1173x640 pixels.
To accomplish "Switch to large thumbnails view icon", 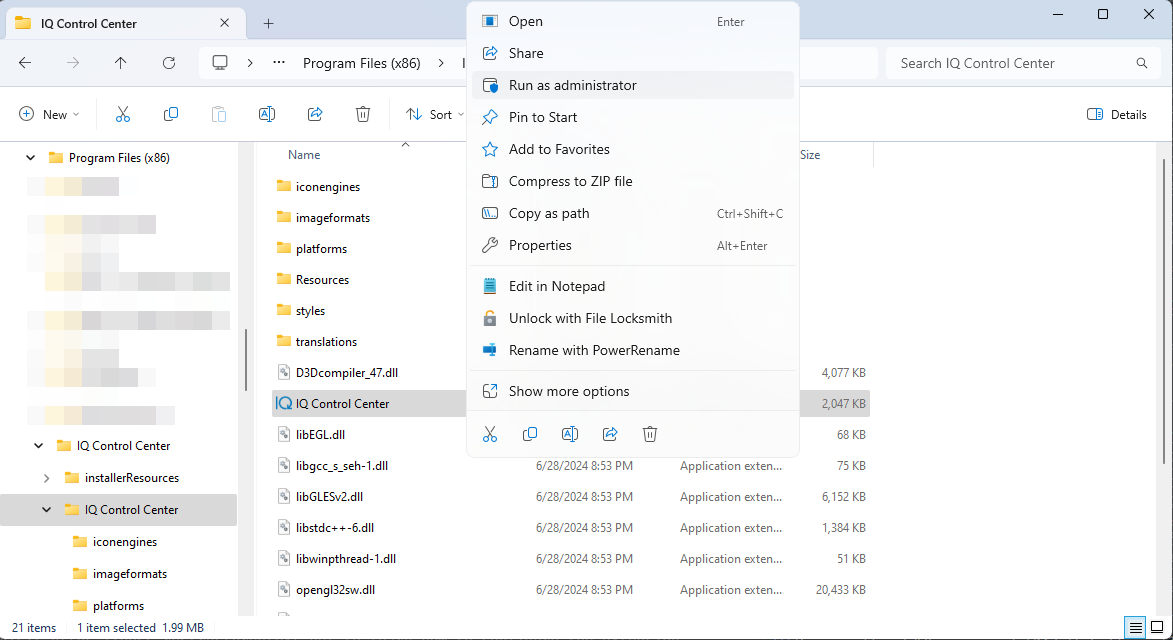I will click(1157, 627).
